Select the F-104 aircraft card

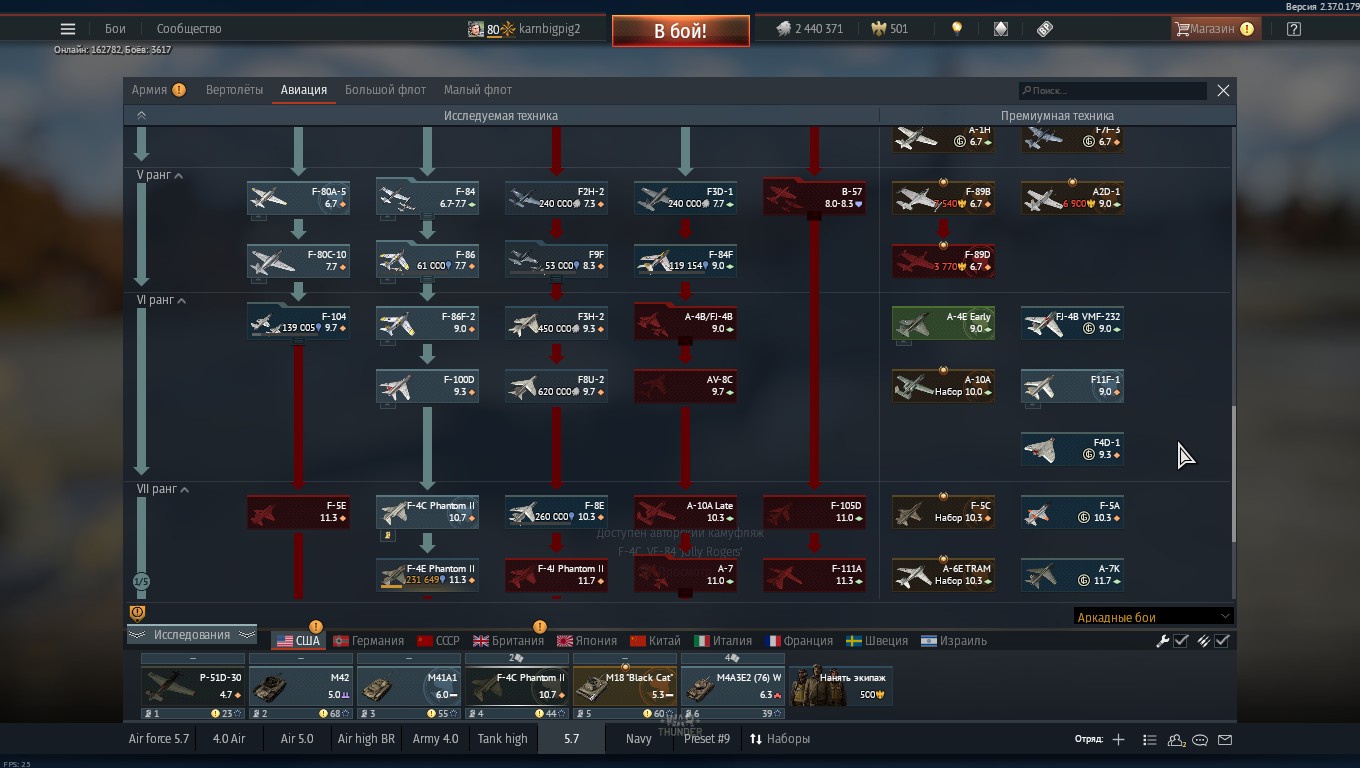[298, 323]
